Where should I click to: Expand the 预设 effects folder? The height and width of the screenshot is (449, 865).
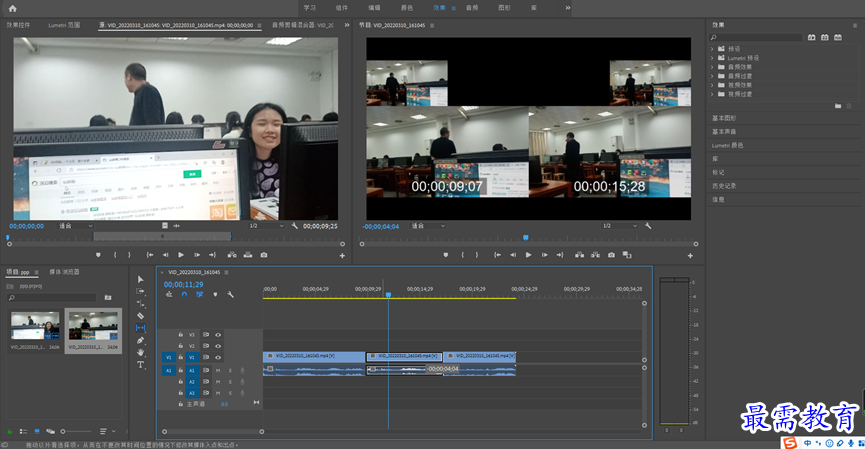point(712,49)
